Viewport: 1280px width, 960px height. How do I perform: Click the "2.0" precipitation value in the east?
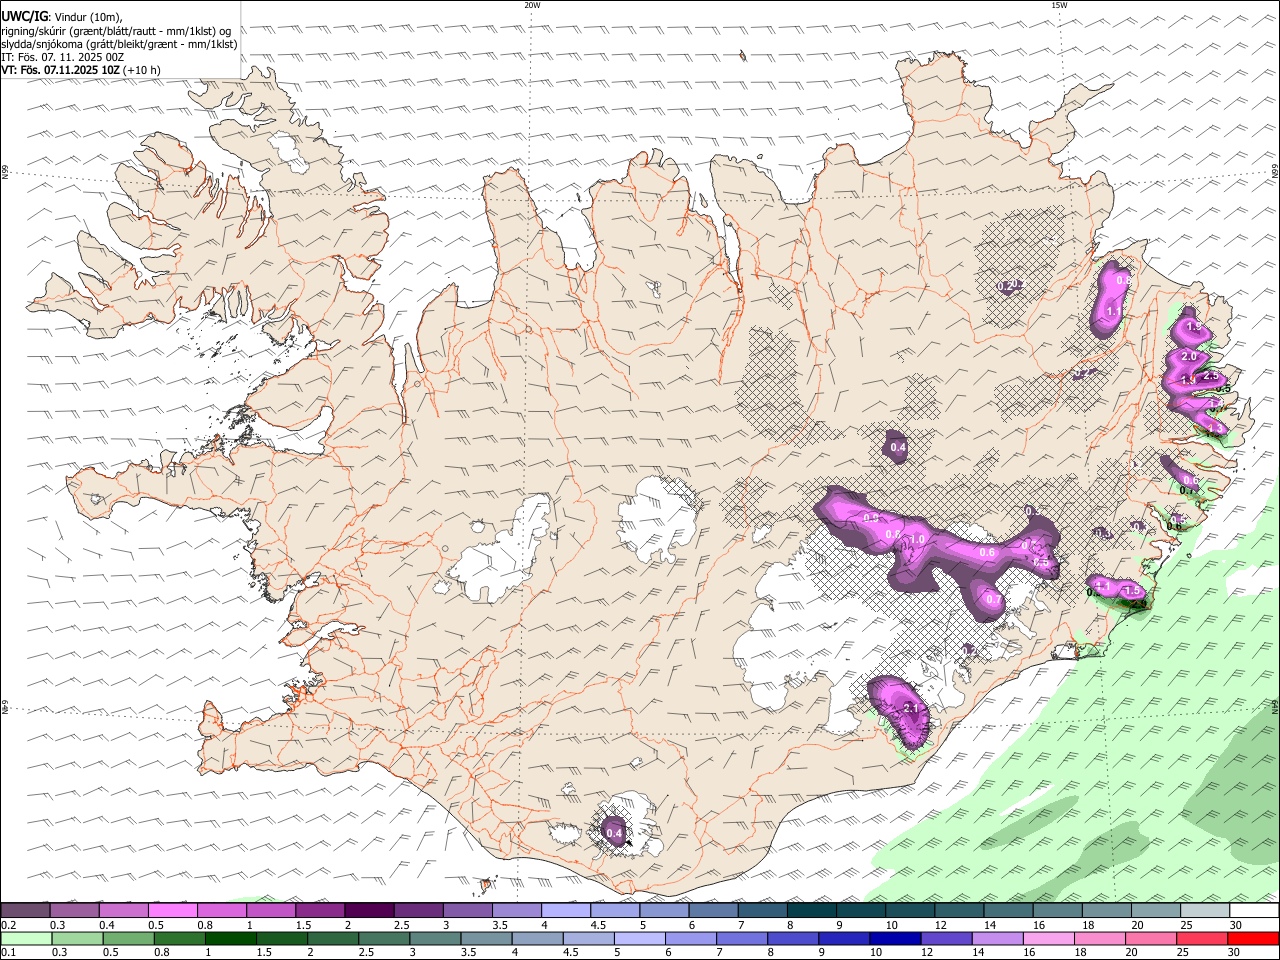[x=1189, y=356]
